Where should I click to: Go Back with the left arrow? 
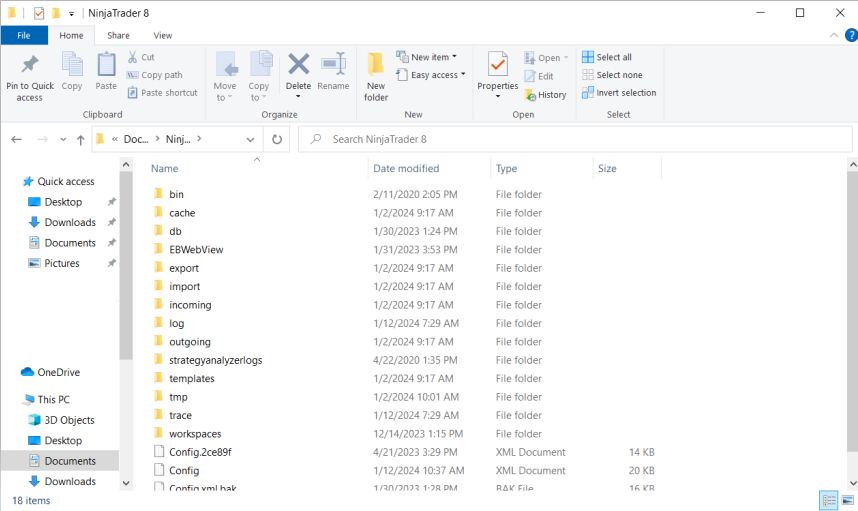coord(16,140)
